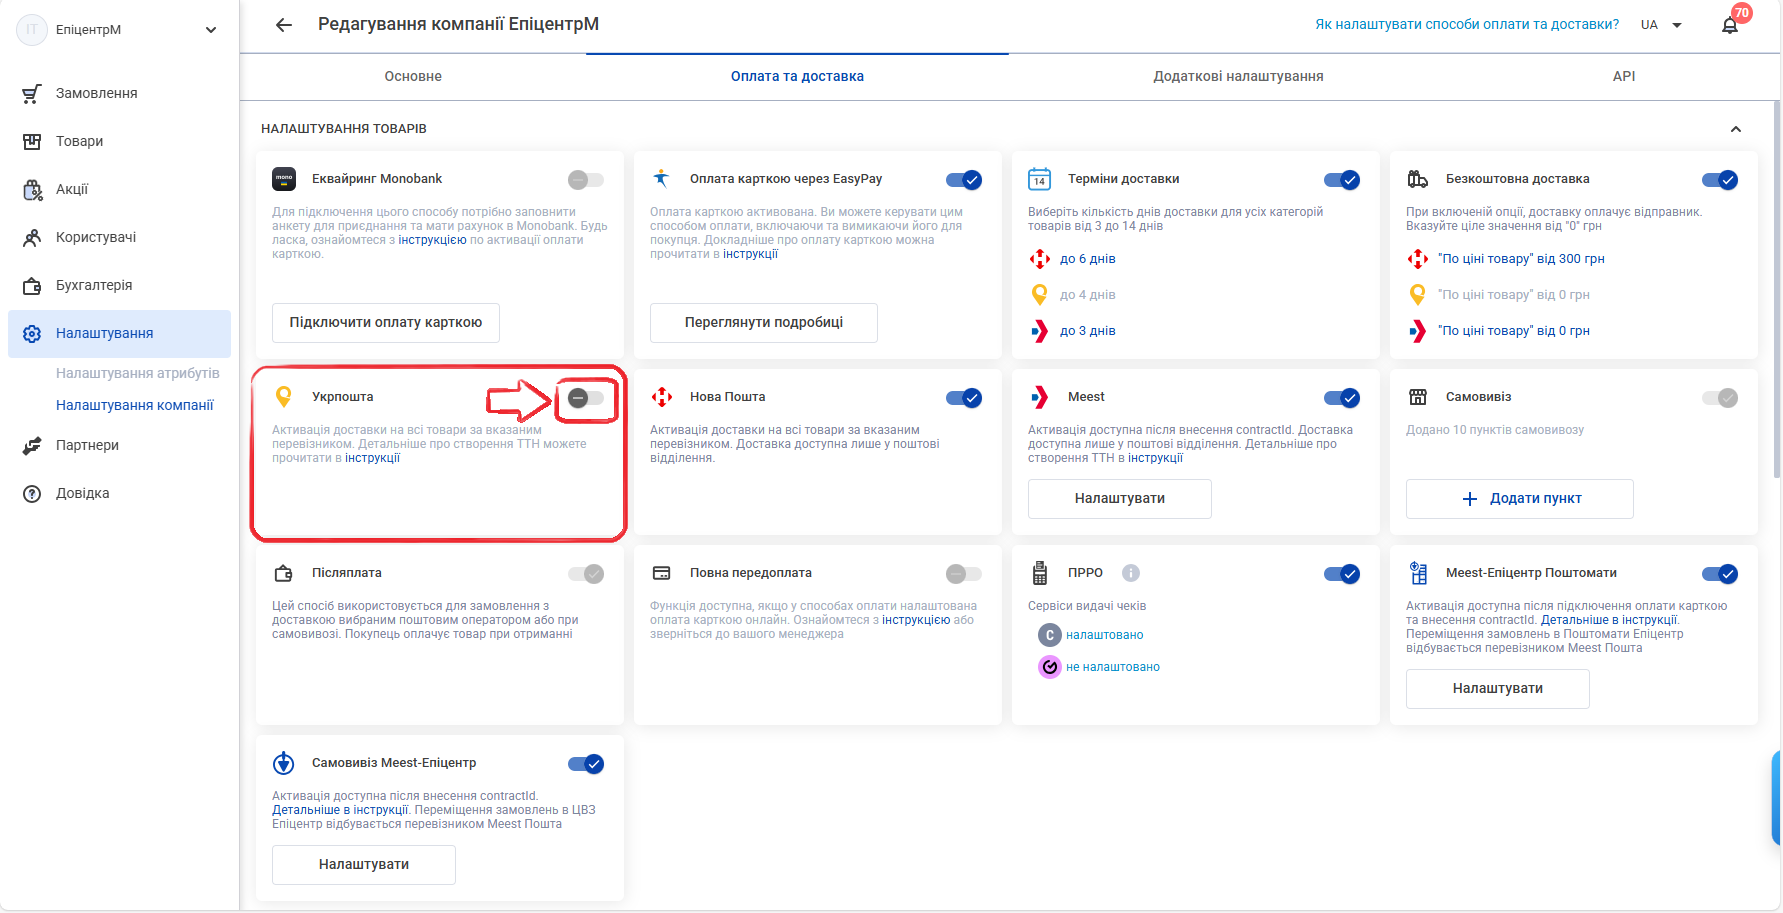
Task: Collapse the НАЛАШТУВАННЯ ТОВАРІВ section
Action: coord(1736,129)
